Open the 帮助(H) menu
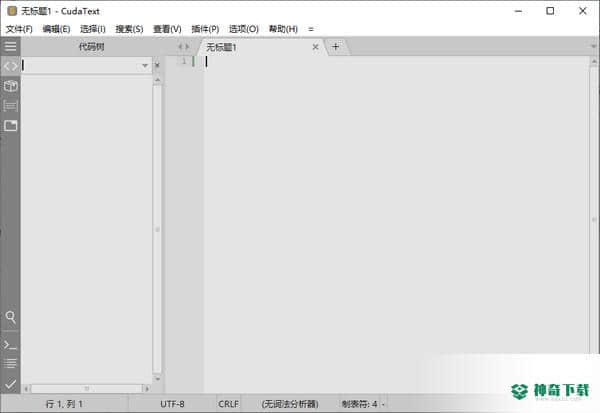Viewport: 600px width, 413px height. (283, 29)
